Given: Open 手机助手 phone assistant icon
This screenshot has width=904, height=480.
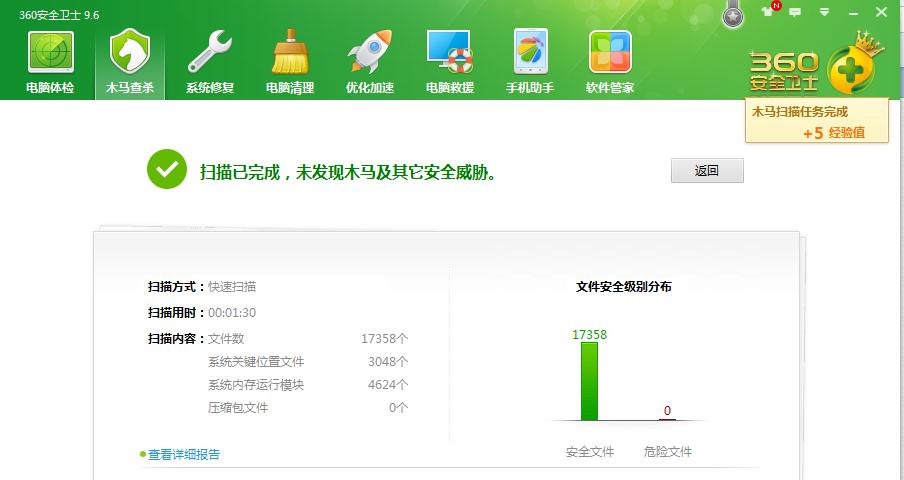Looking at the screenshot, I should tap(530, 62).
